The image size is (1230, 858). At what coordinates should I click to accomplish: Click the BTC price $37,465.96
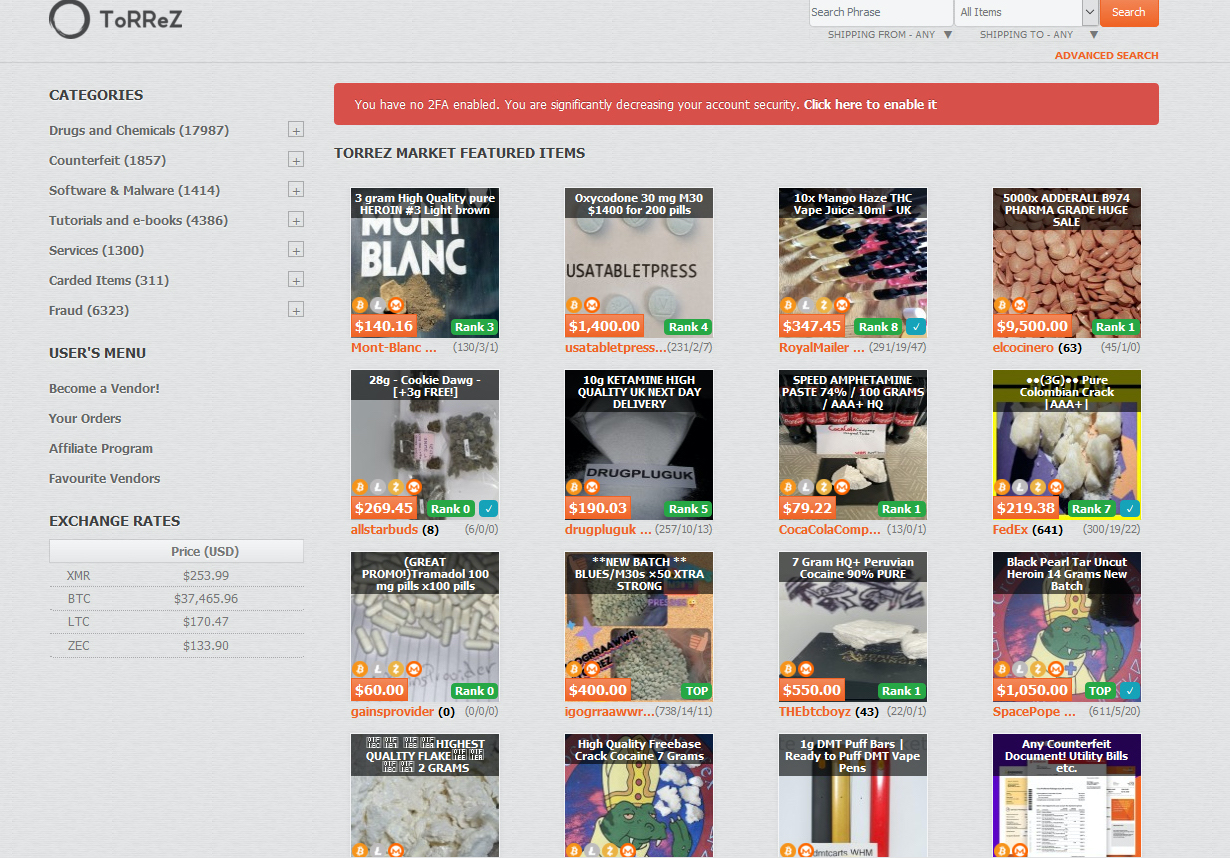[206, 599]
